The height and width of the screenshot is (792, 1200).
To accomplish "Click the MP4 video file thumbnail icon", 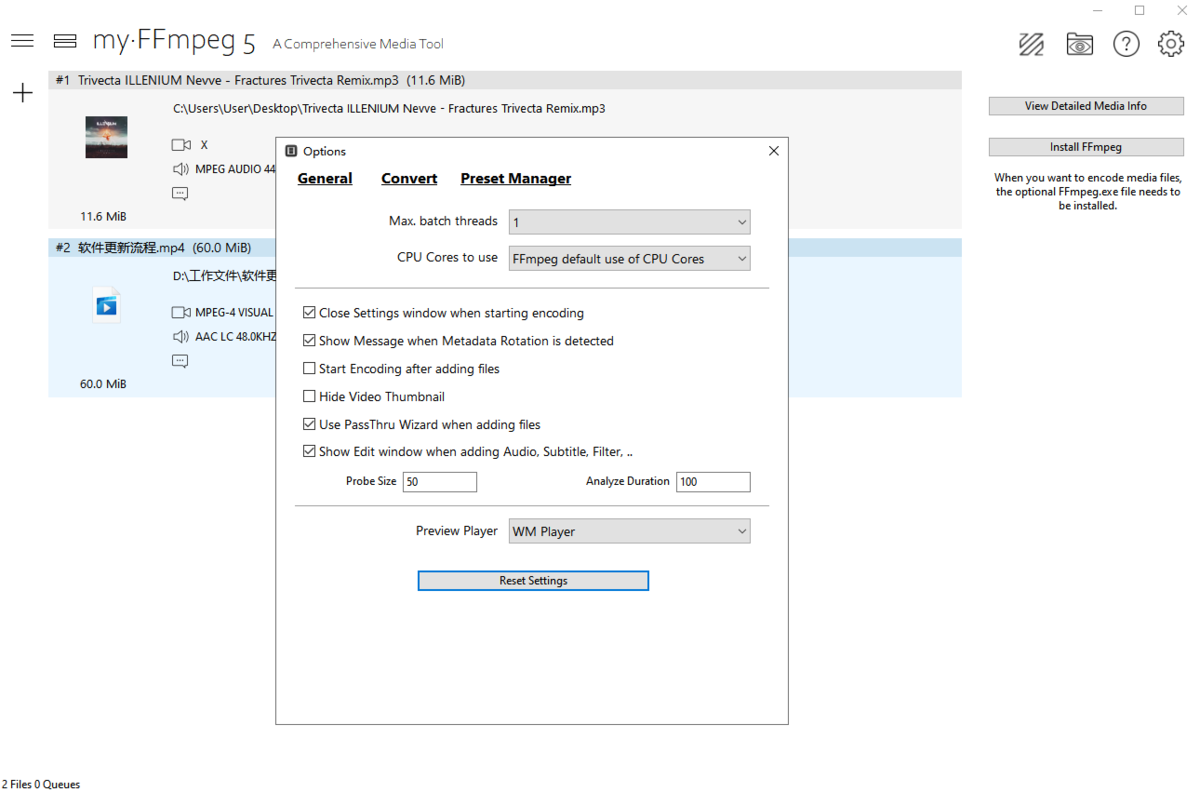I will click(x=107, y=305).
